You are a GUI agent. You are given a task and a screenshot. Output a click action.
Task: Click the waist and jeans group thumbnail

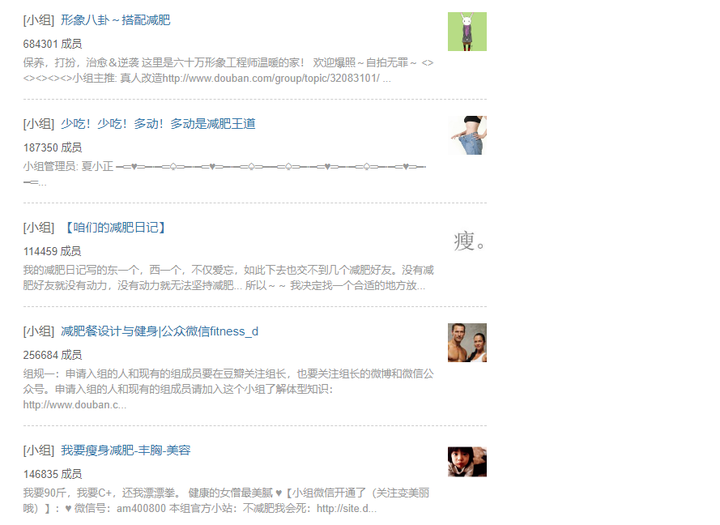pos(467,135)
